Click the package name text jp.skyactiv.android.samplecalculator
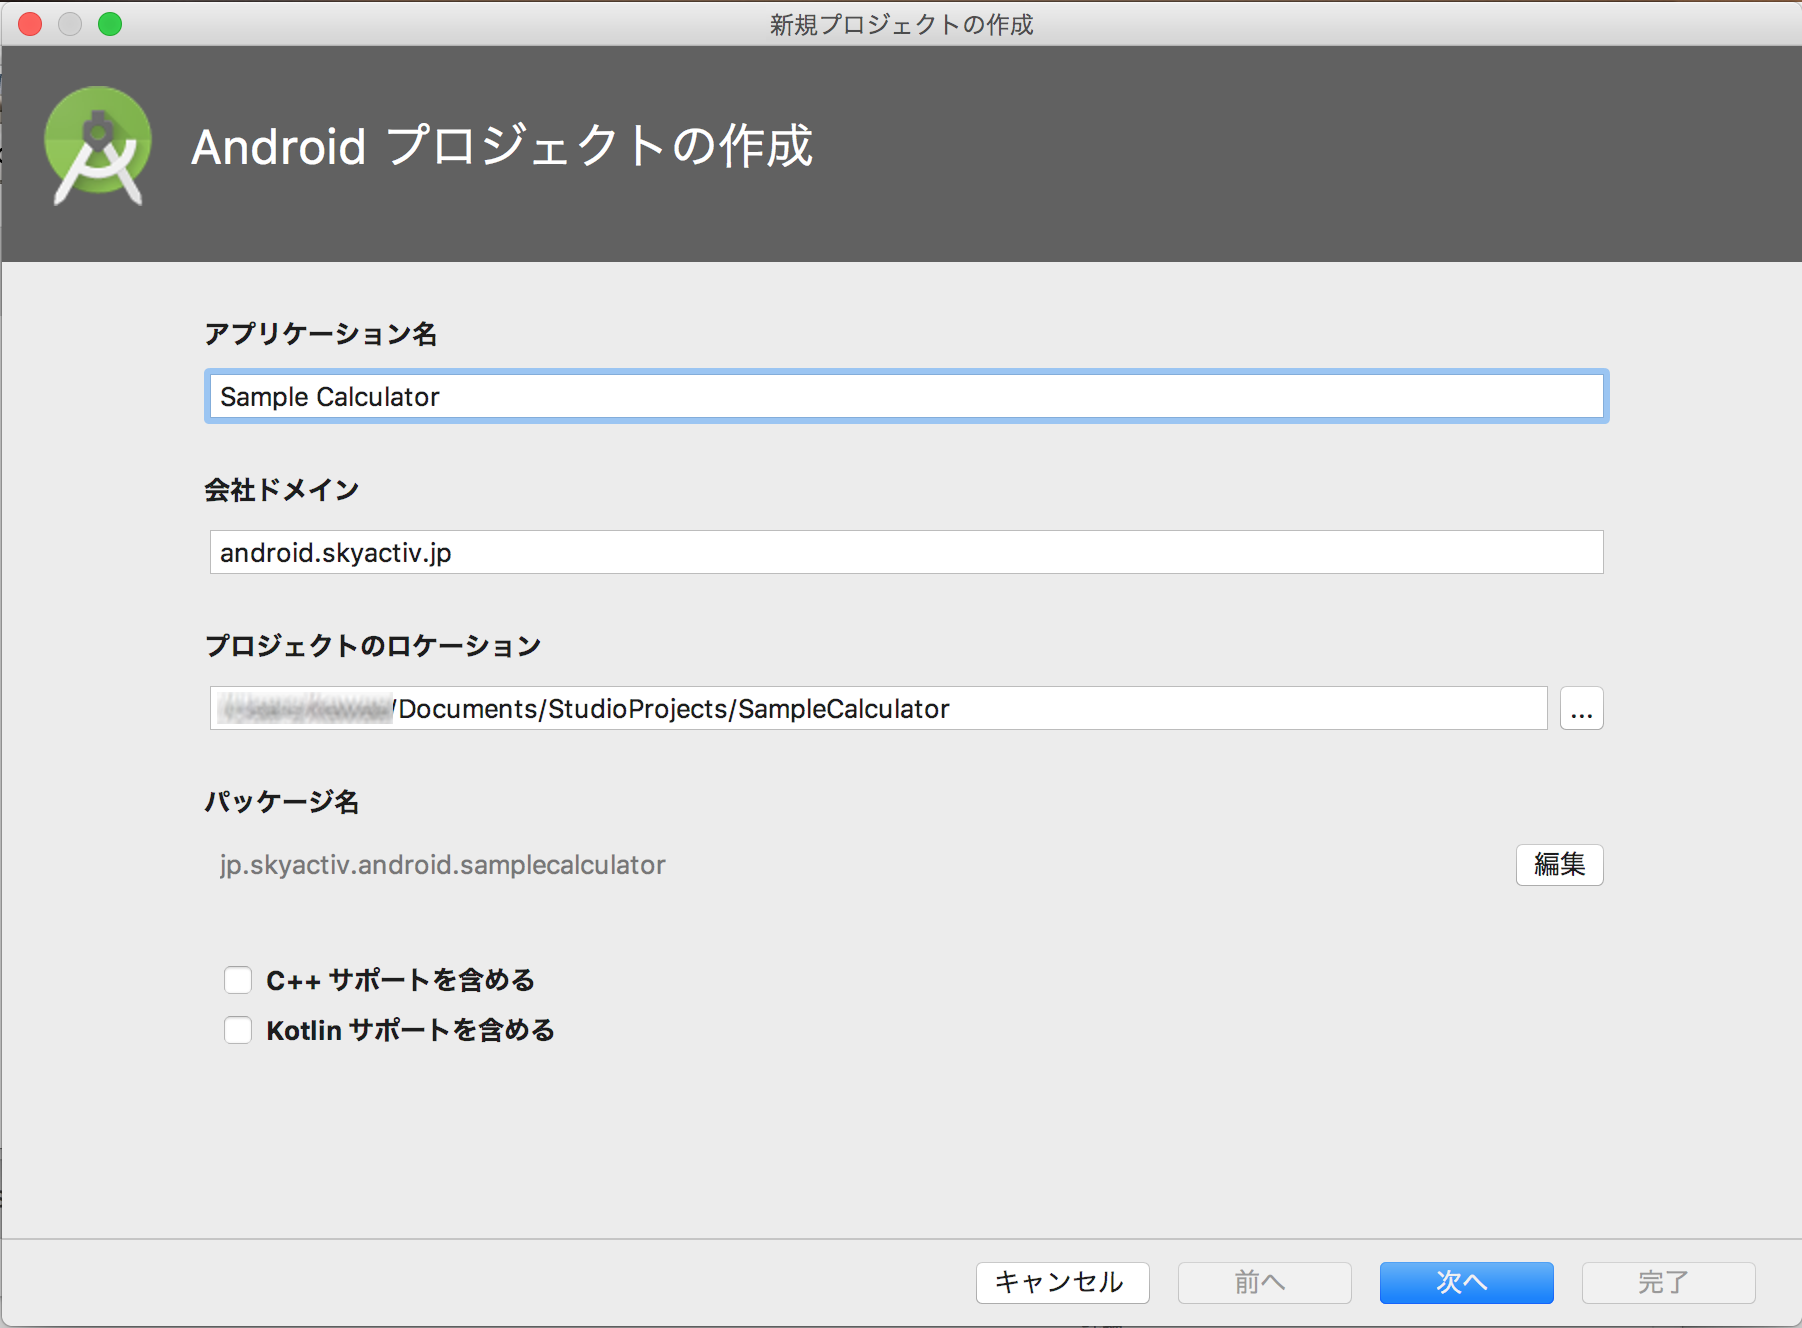The width and height of the screenshot is (1802, 1328). pyautogui.click(x=443, y=865)
